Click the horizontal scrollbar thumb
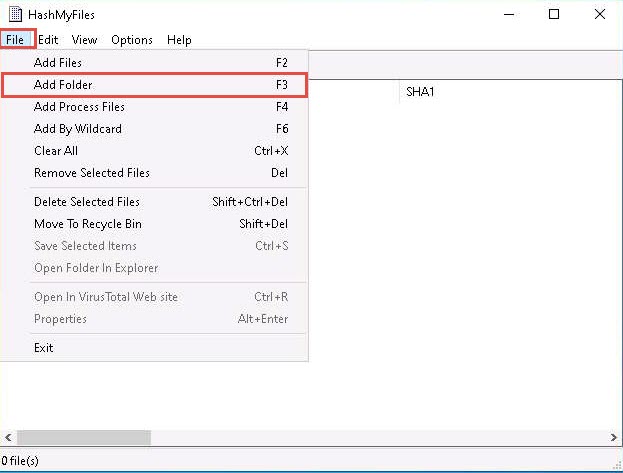This screenshot has width=623, height=473. (x=83, y=438)
